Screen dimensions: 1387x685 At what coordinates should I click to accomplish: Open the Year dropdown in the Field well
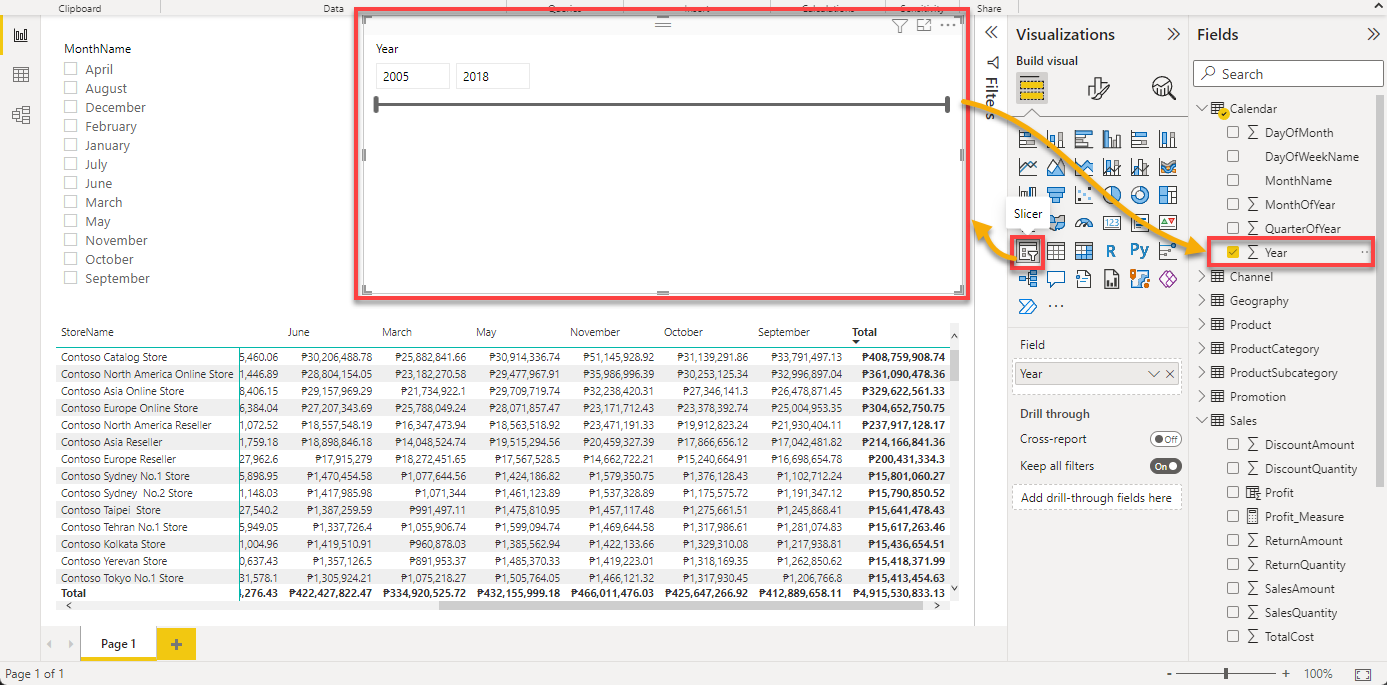pyautogui.click(x=1152, y=373)
